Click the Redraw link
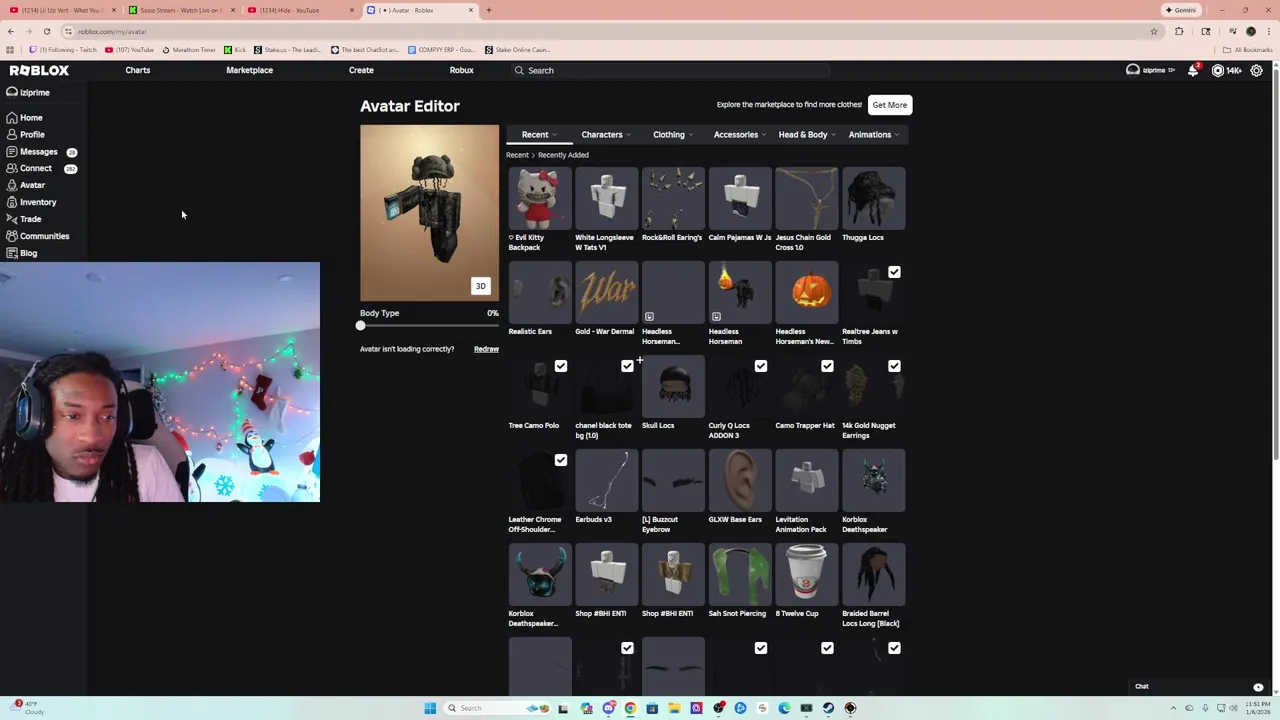 click(486, 349)
